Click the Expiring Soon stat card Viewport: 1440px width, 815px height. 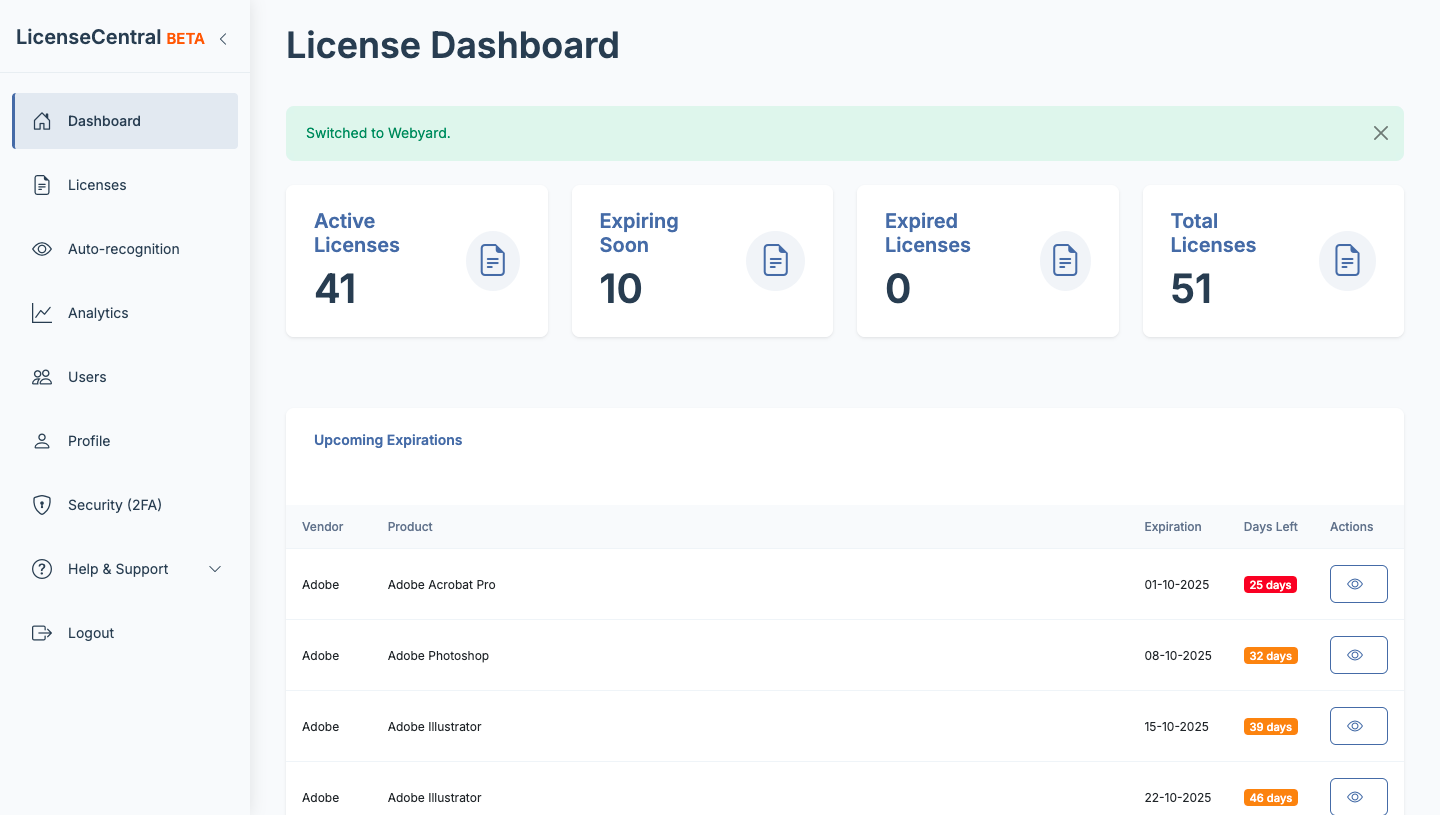tap(702, 261)
